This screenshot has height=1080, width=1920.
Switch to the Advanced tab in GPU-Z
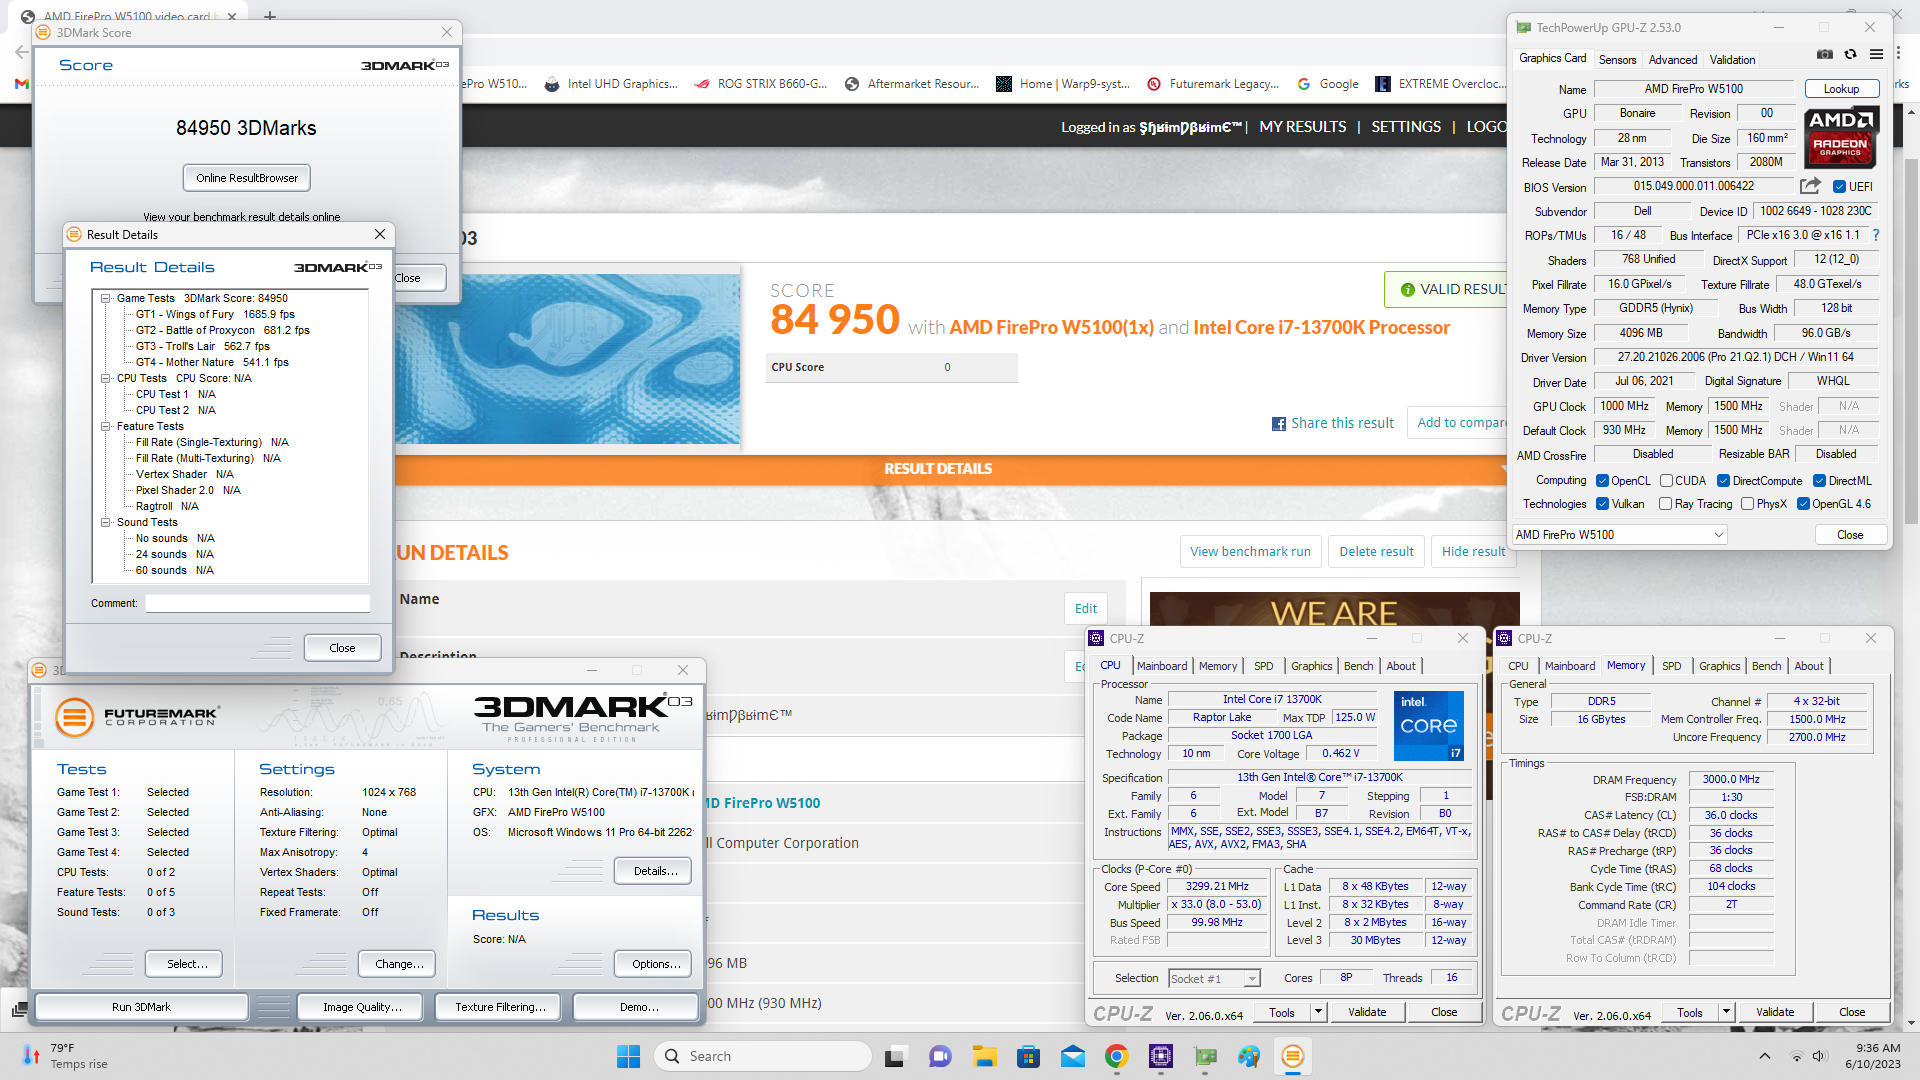coord(1672,60)
